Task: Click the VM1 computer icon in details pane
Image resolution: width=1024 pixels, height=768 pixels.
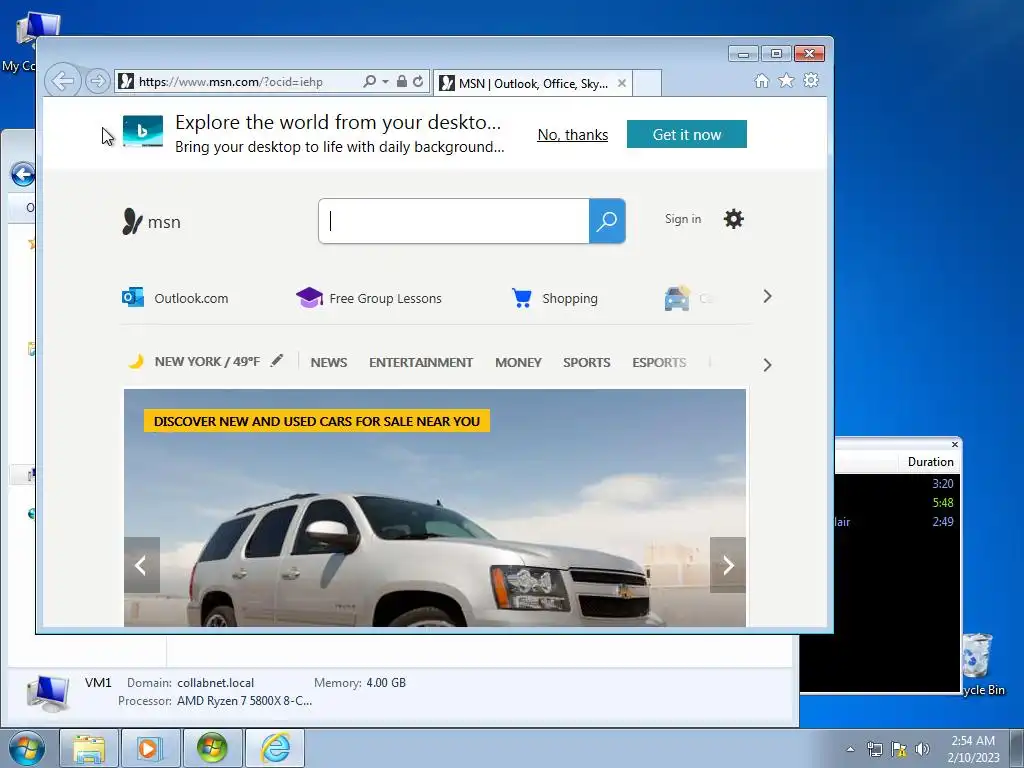Action: click(x=48, y=693)
